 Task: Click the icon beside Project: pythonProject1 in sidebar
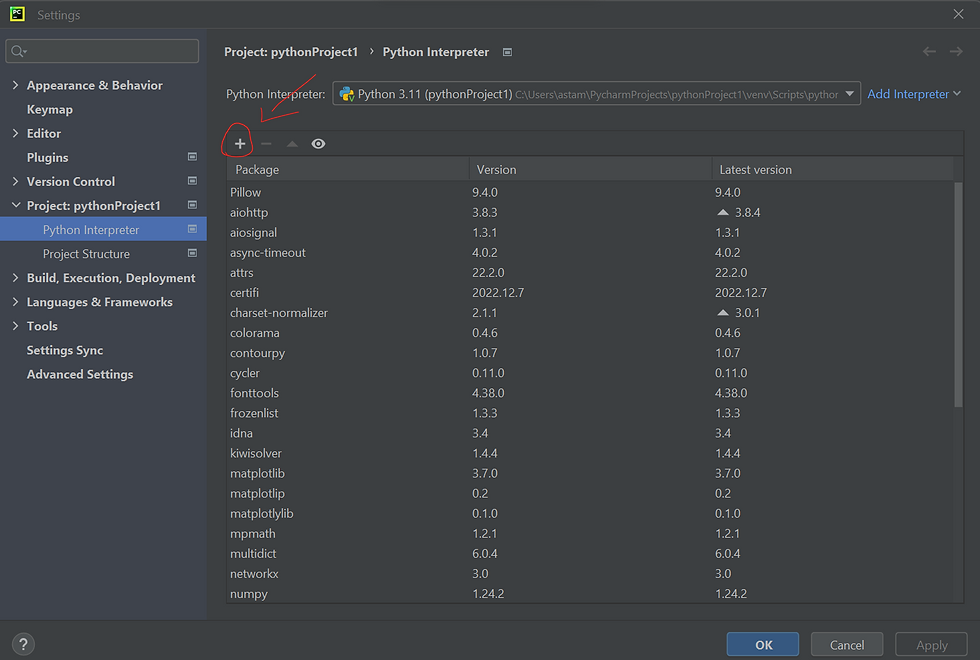click(x=192, y=205)
